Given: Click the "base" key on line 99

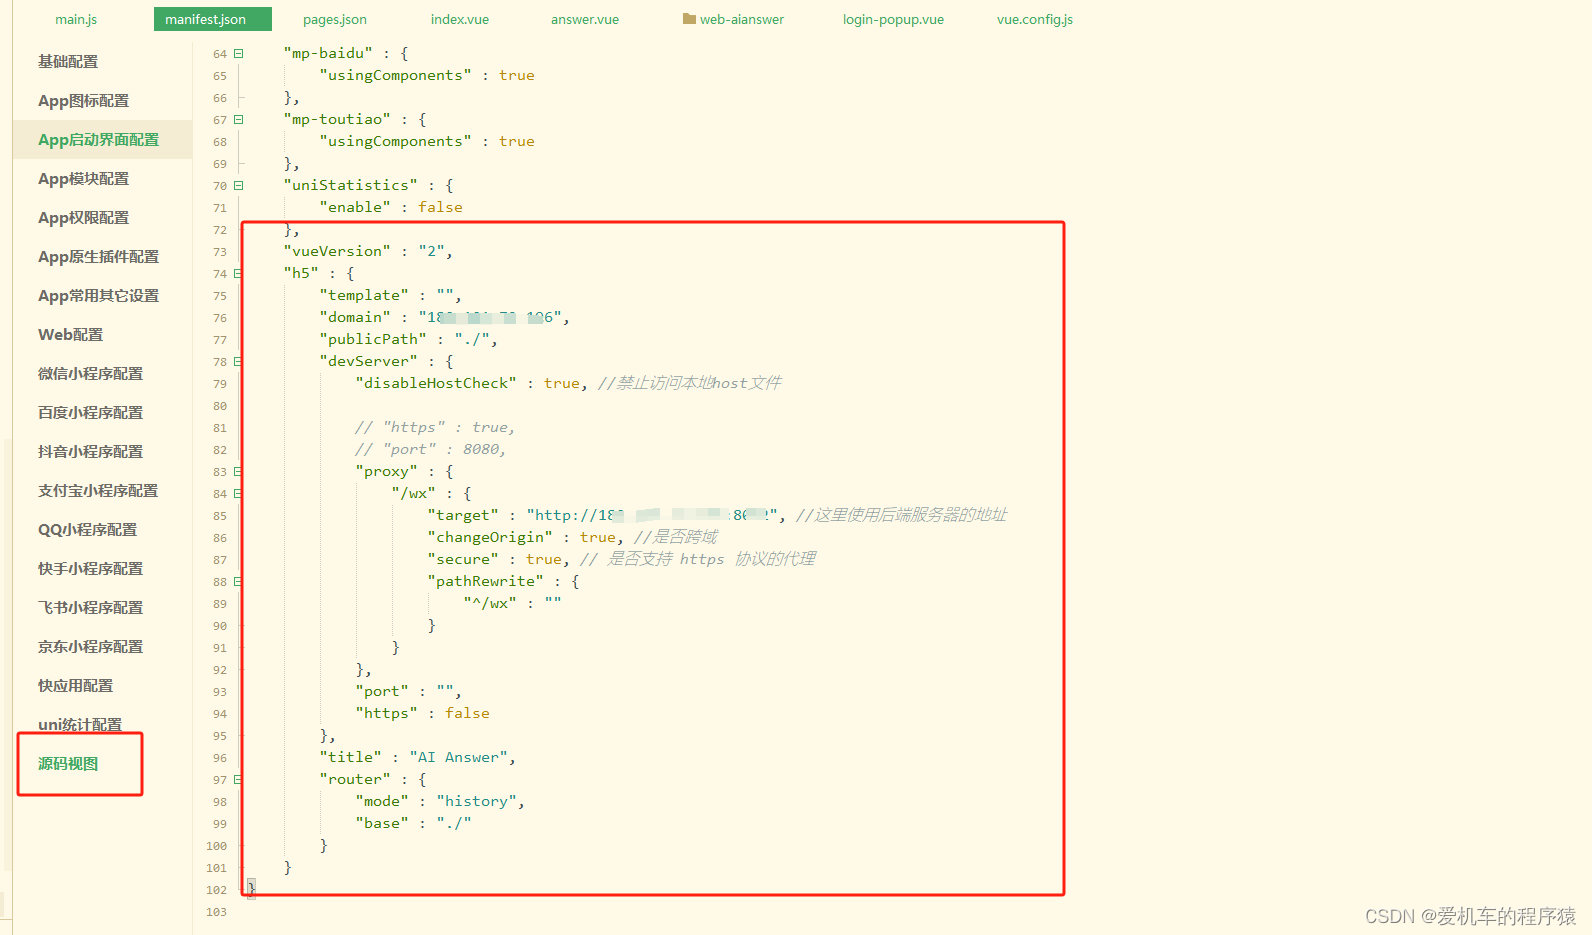Looking at the screenshot, I should click(x=382, y=823).
